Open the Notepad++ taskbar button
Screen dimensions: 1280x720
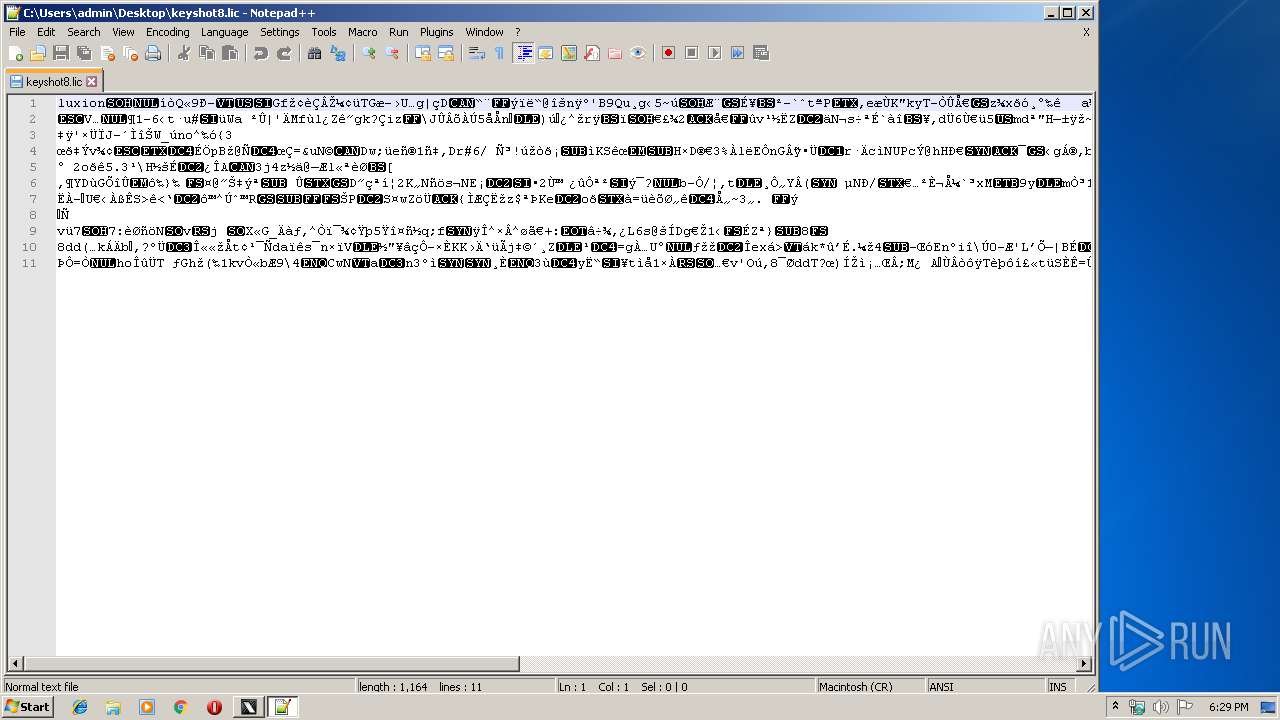(x=281, y=707)
